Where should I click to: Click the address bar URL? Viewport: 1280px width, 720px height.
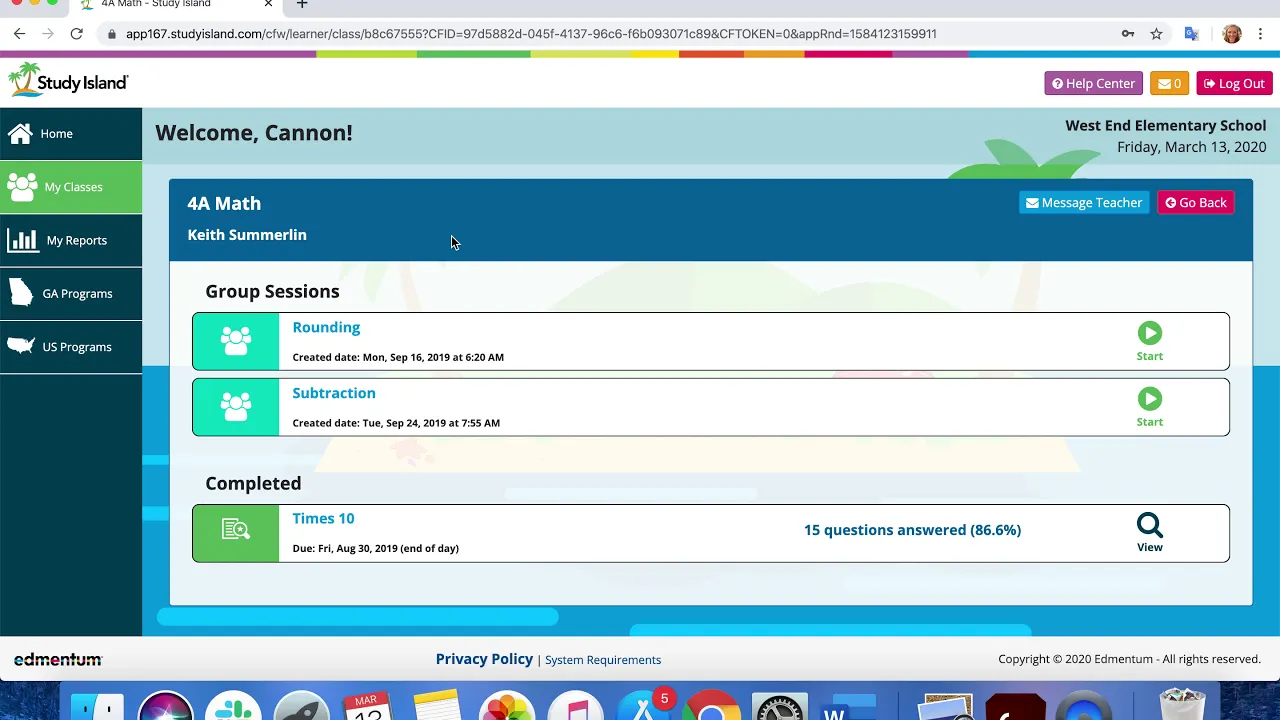click(x=531, y=34)
